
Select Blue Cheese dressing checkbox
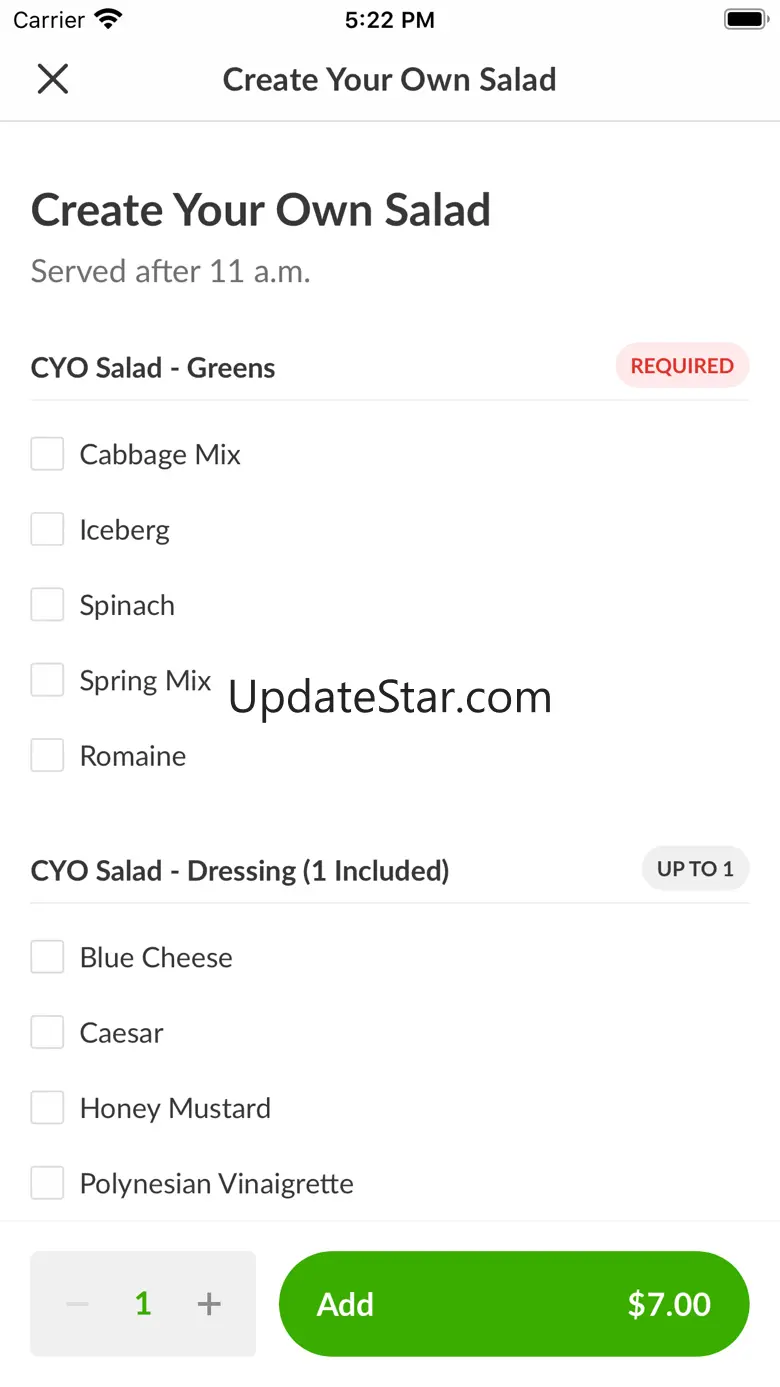tap(47, 957)
